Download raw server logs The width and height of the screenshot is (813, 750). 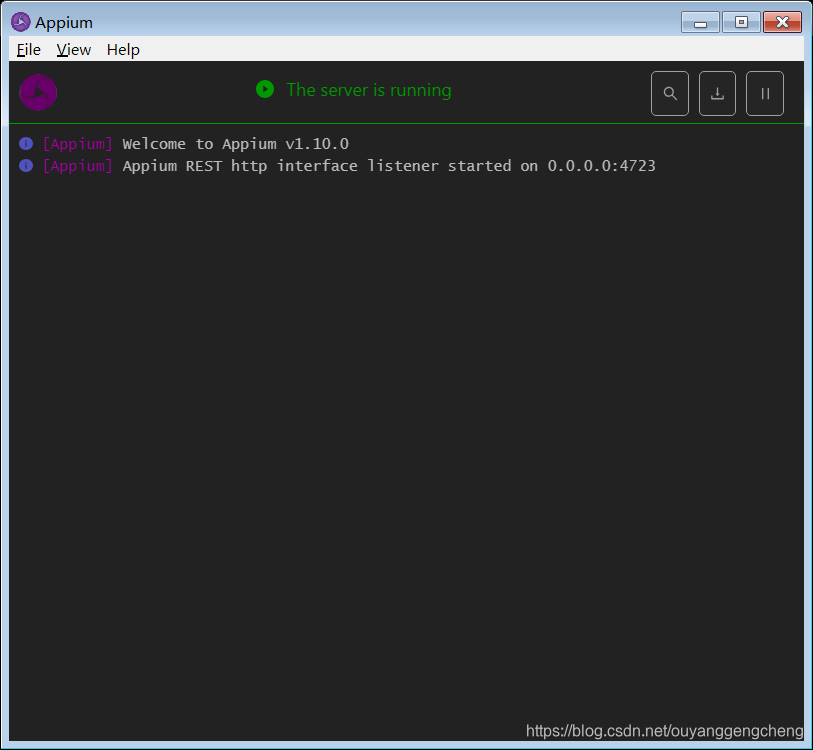tap(717, 93)
